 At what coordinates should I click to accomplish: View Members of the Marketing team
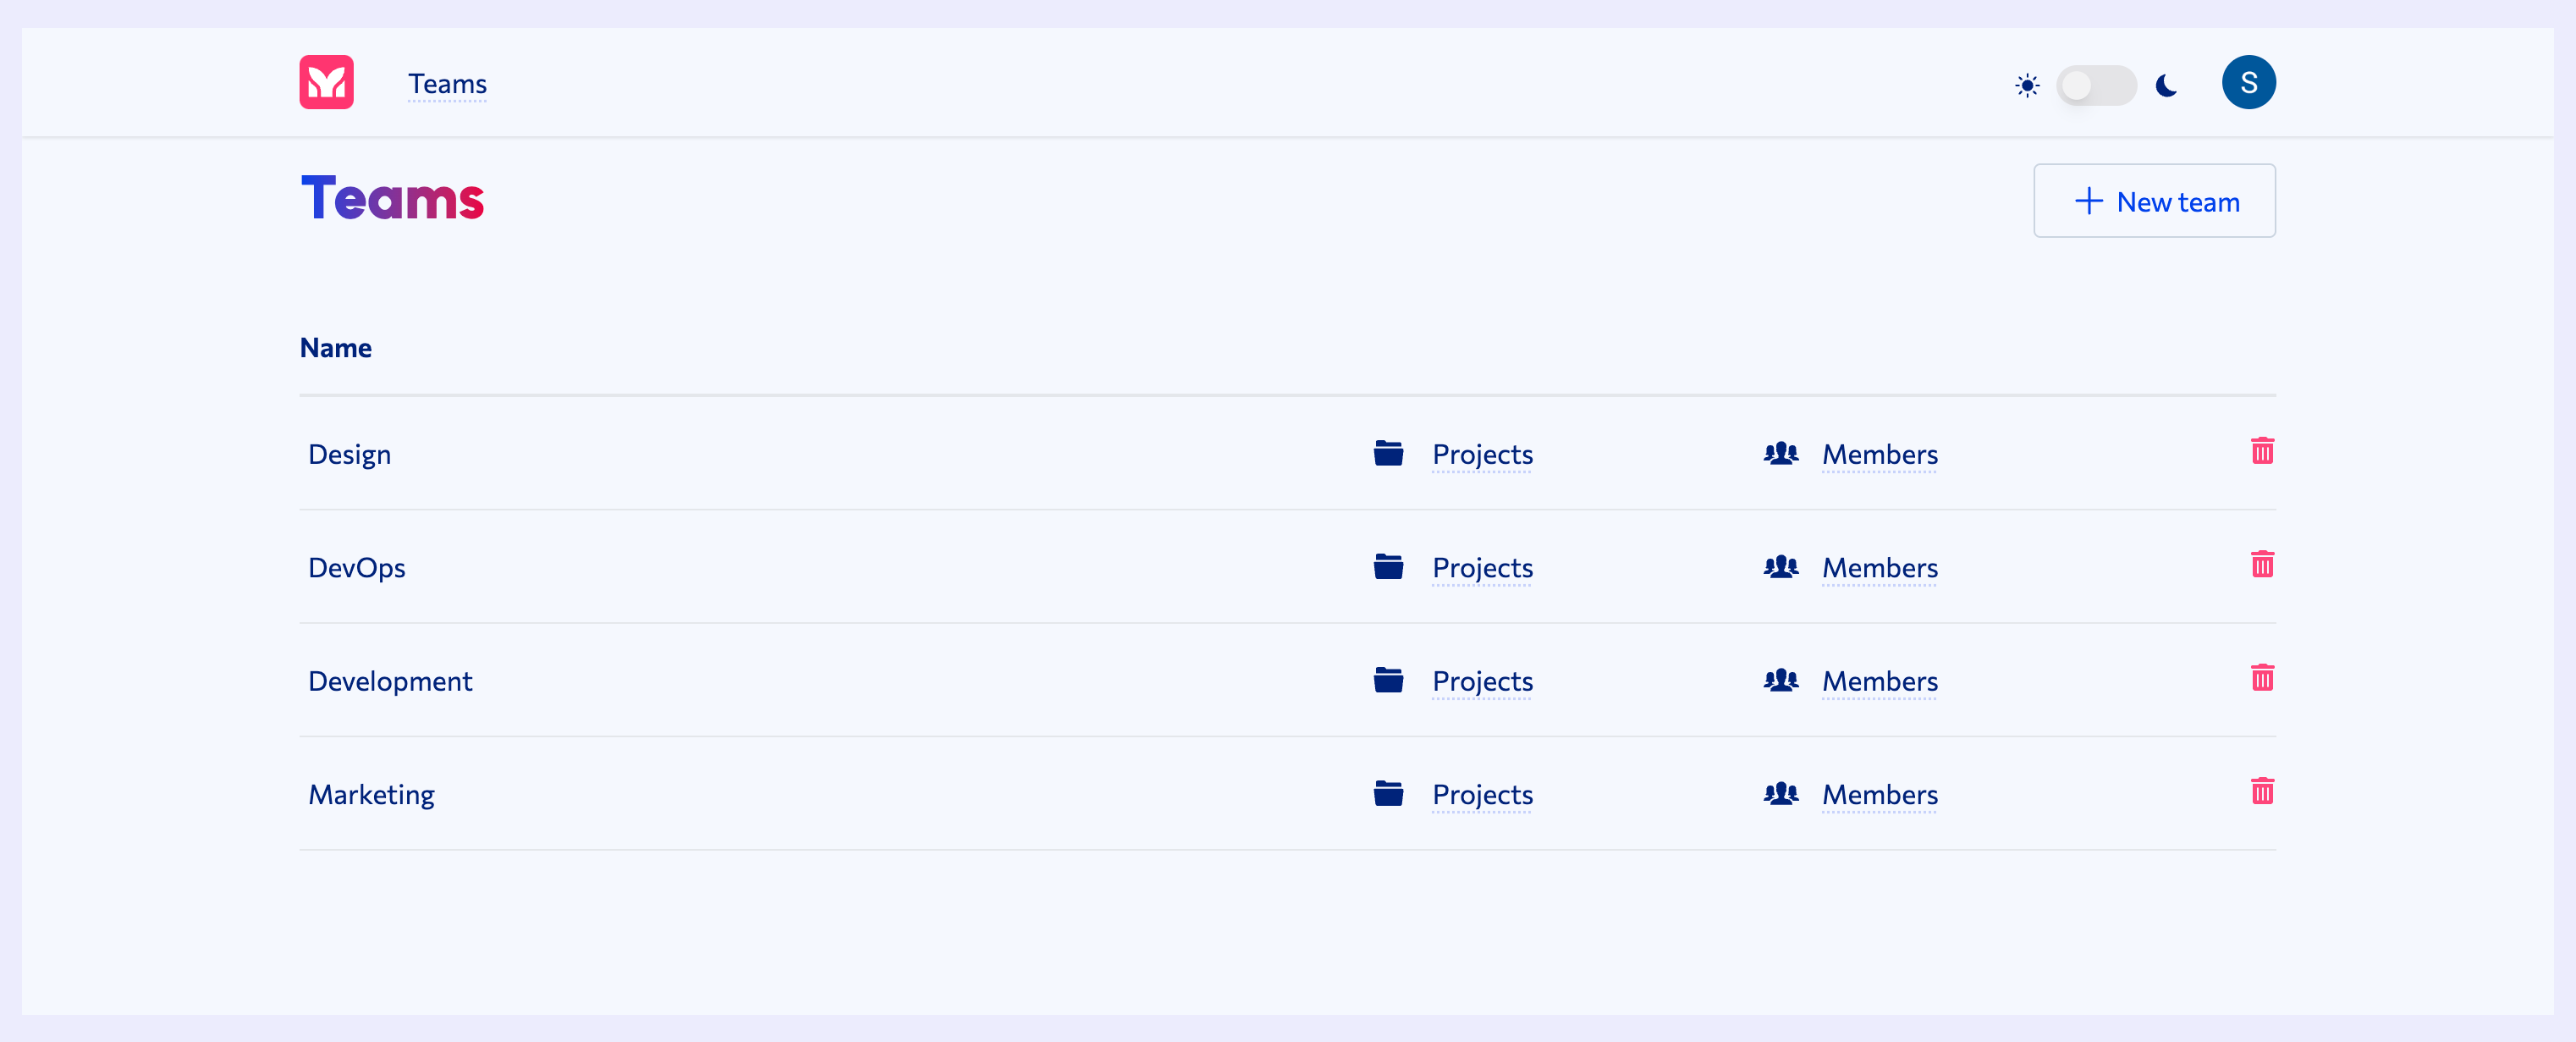(x=1879, y=795)
